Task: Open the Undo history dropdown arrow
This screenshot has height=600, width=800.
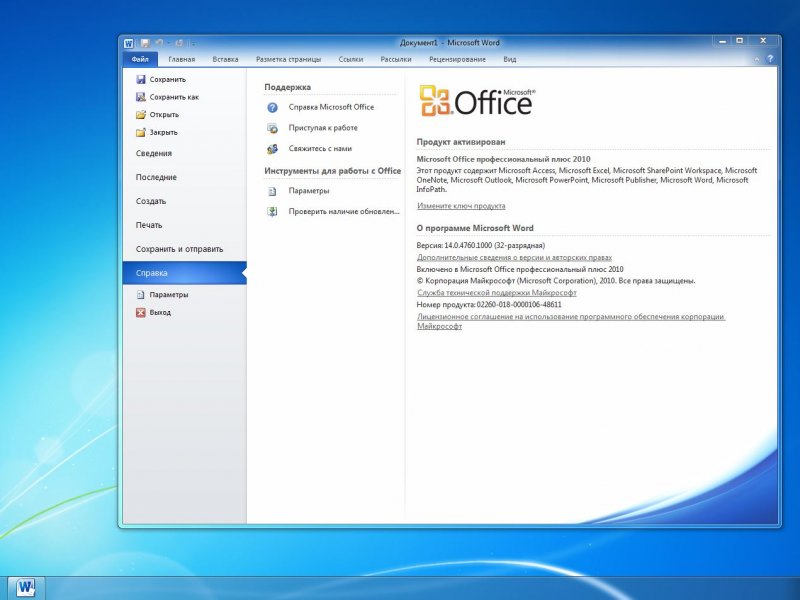Action: [168, 43]
